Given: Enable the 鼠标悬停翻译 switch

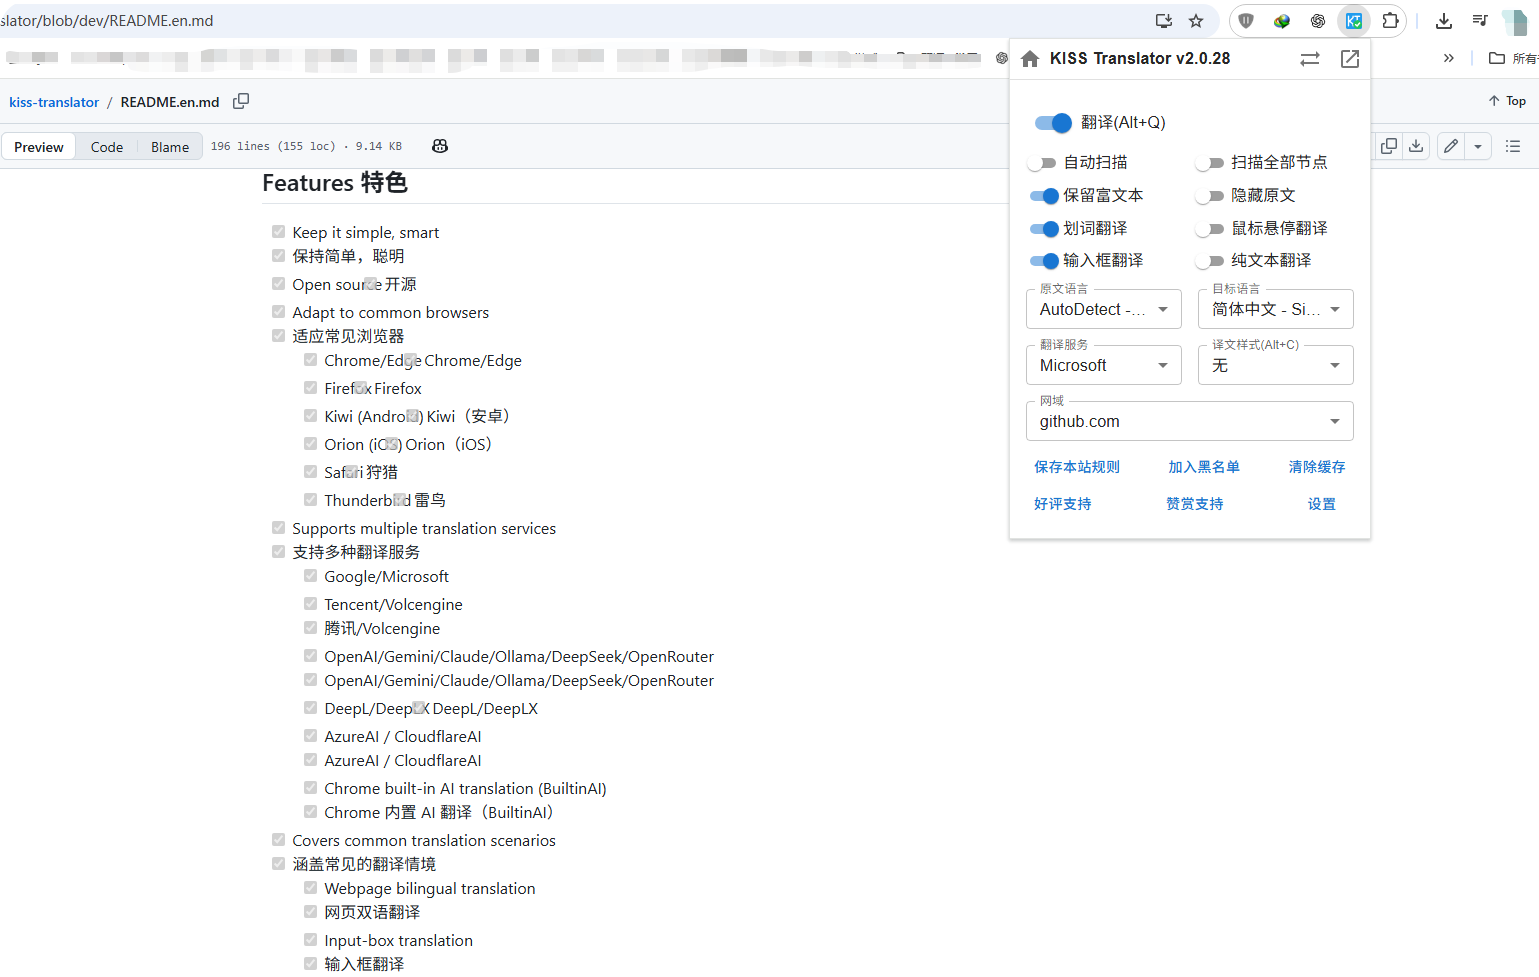Looking at the screenshot, I should tap(1210, 229).
